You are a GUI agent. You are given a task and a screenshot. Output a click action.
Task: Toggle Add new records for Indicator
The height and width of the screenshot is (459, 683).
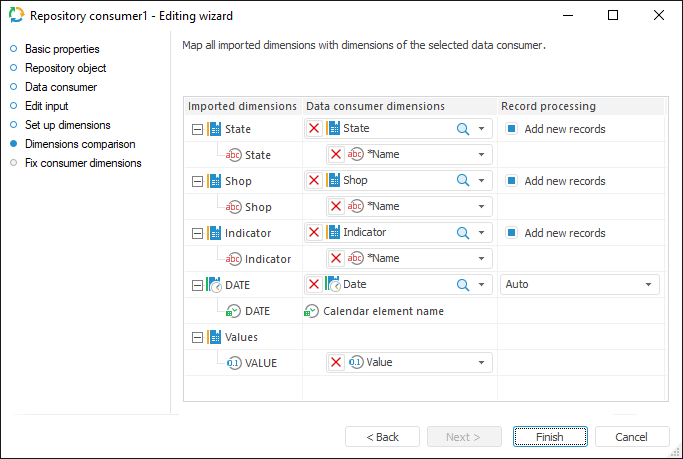pyautogui.click(x=511, y=233)
